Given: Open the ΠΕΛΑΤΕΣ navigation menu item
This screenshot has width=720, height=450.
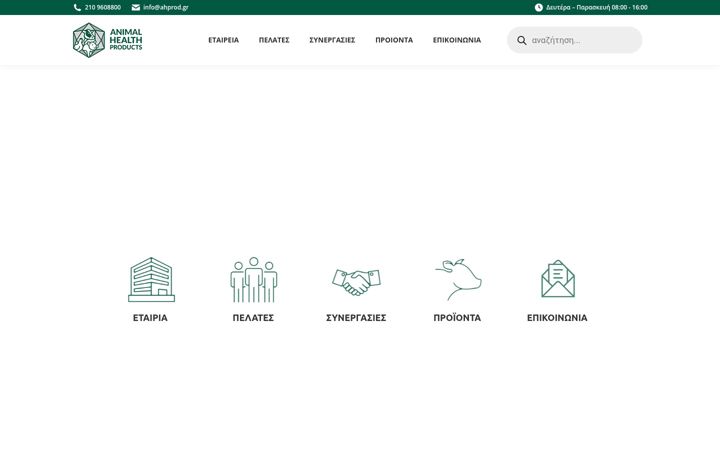Looking at the screenshot, I should [274, 40].
